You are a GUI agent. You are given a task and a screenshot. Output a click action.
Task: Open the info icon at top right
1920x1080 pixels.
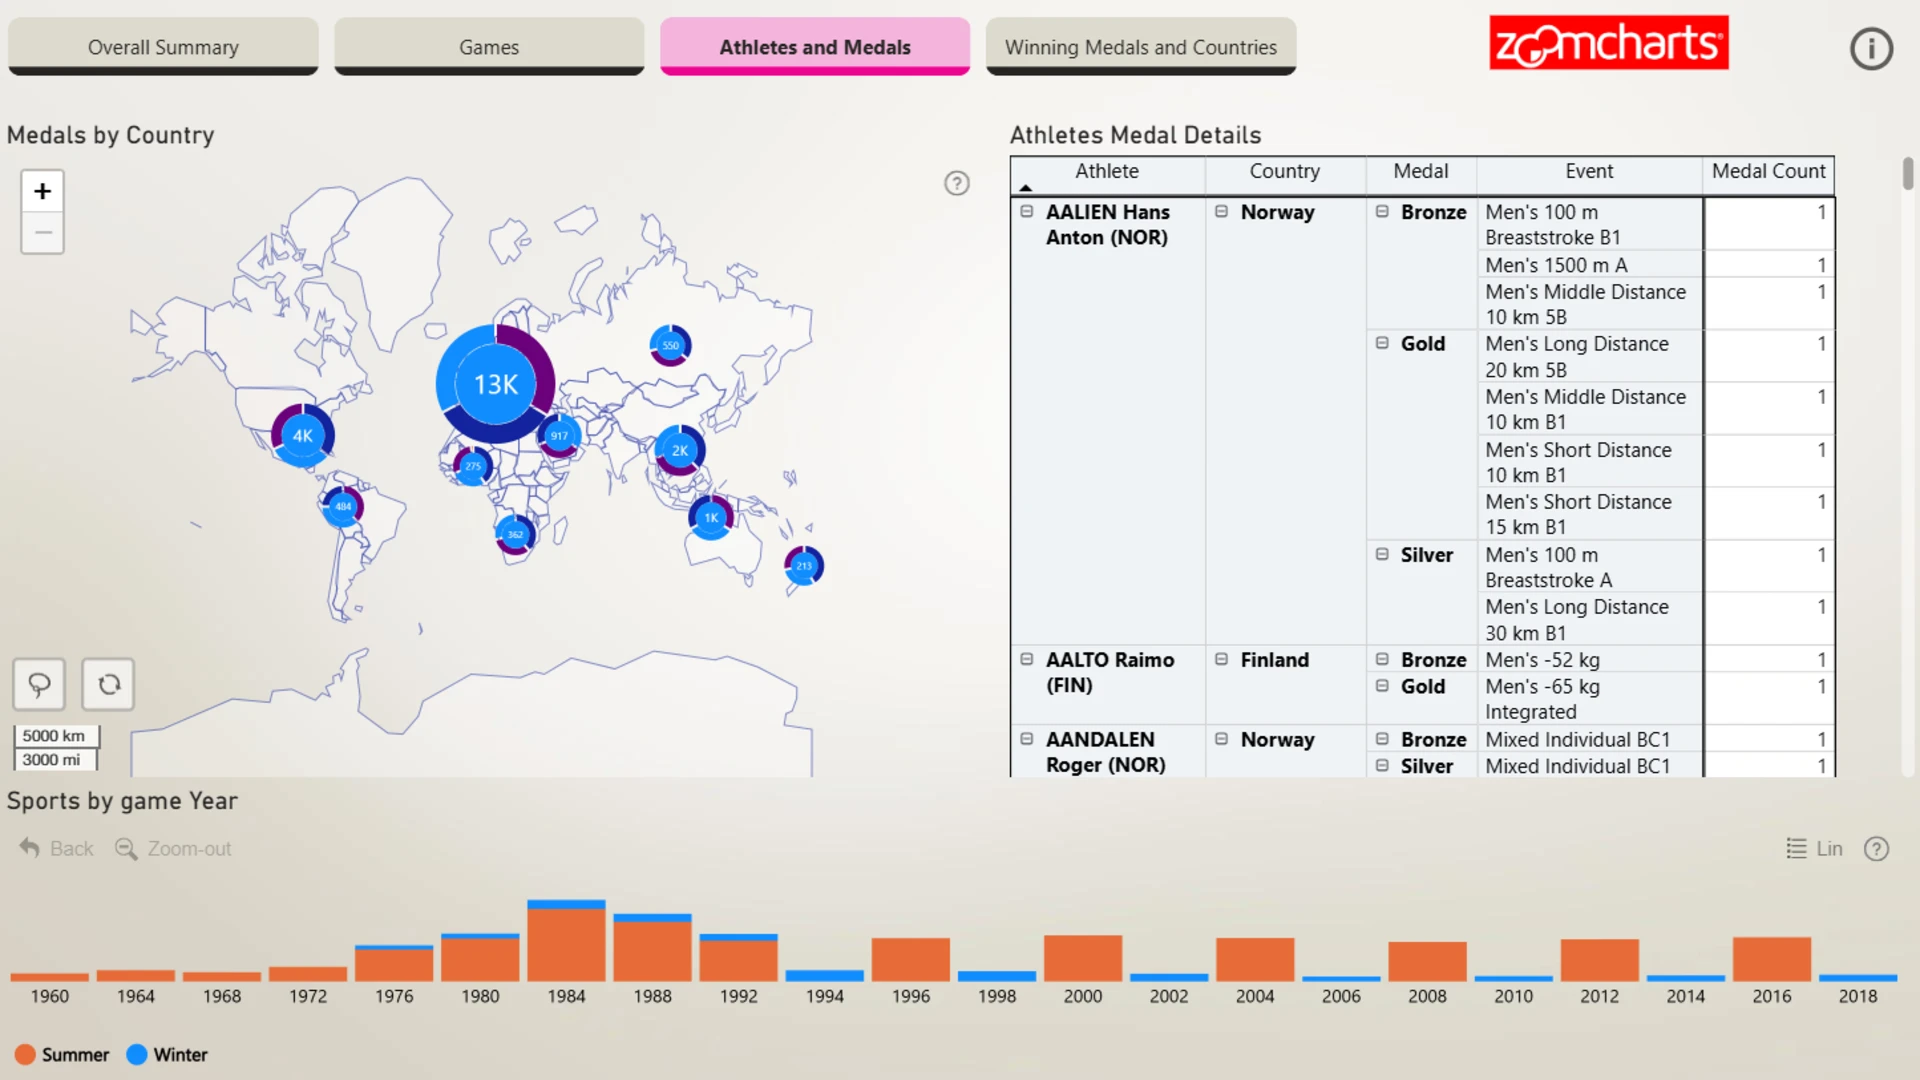(x=1871, y=48)
